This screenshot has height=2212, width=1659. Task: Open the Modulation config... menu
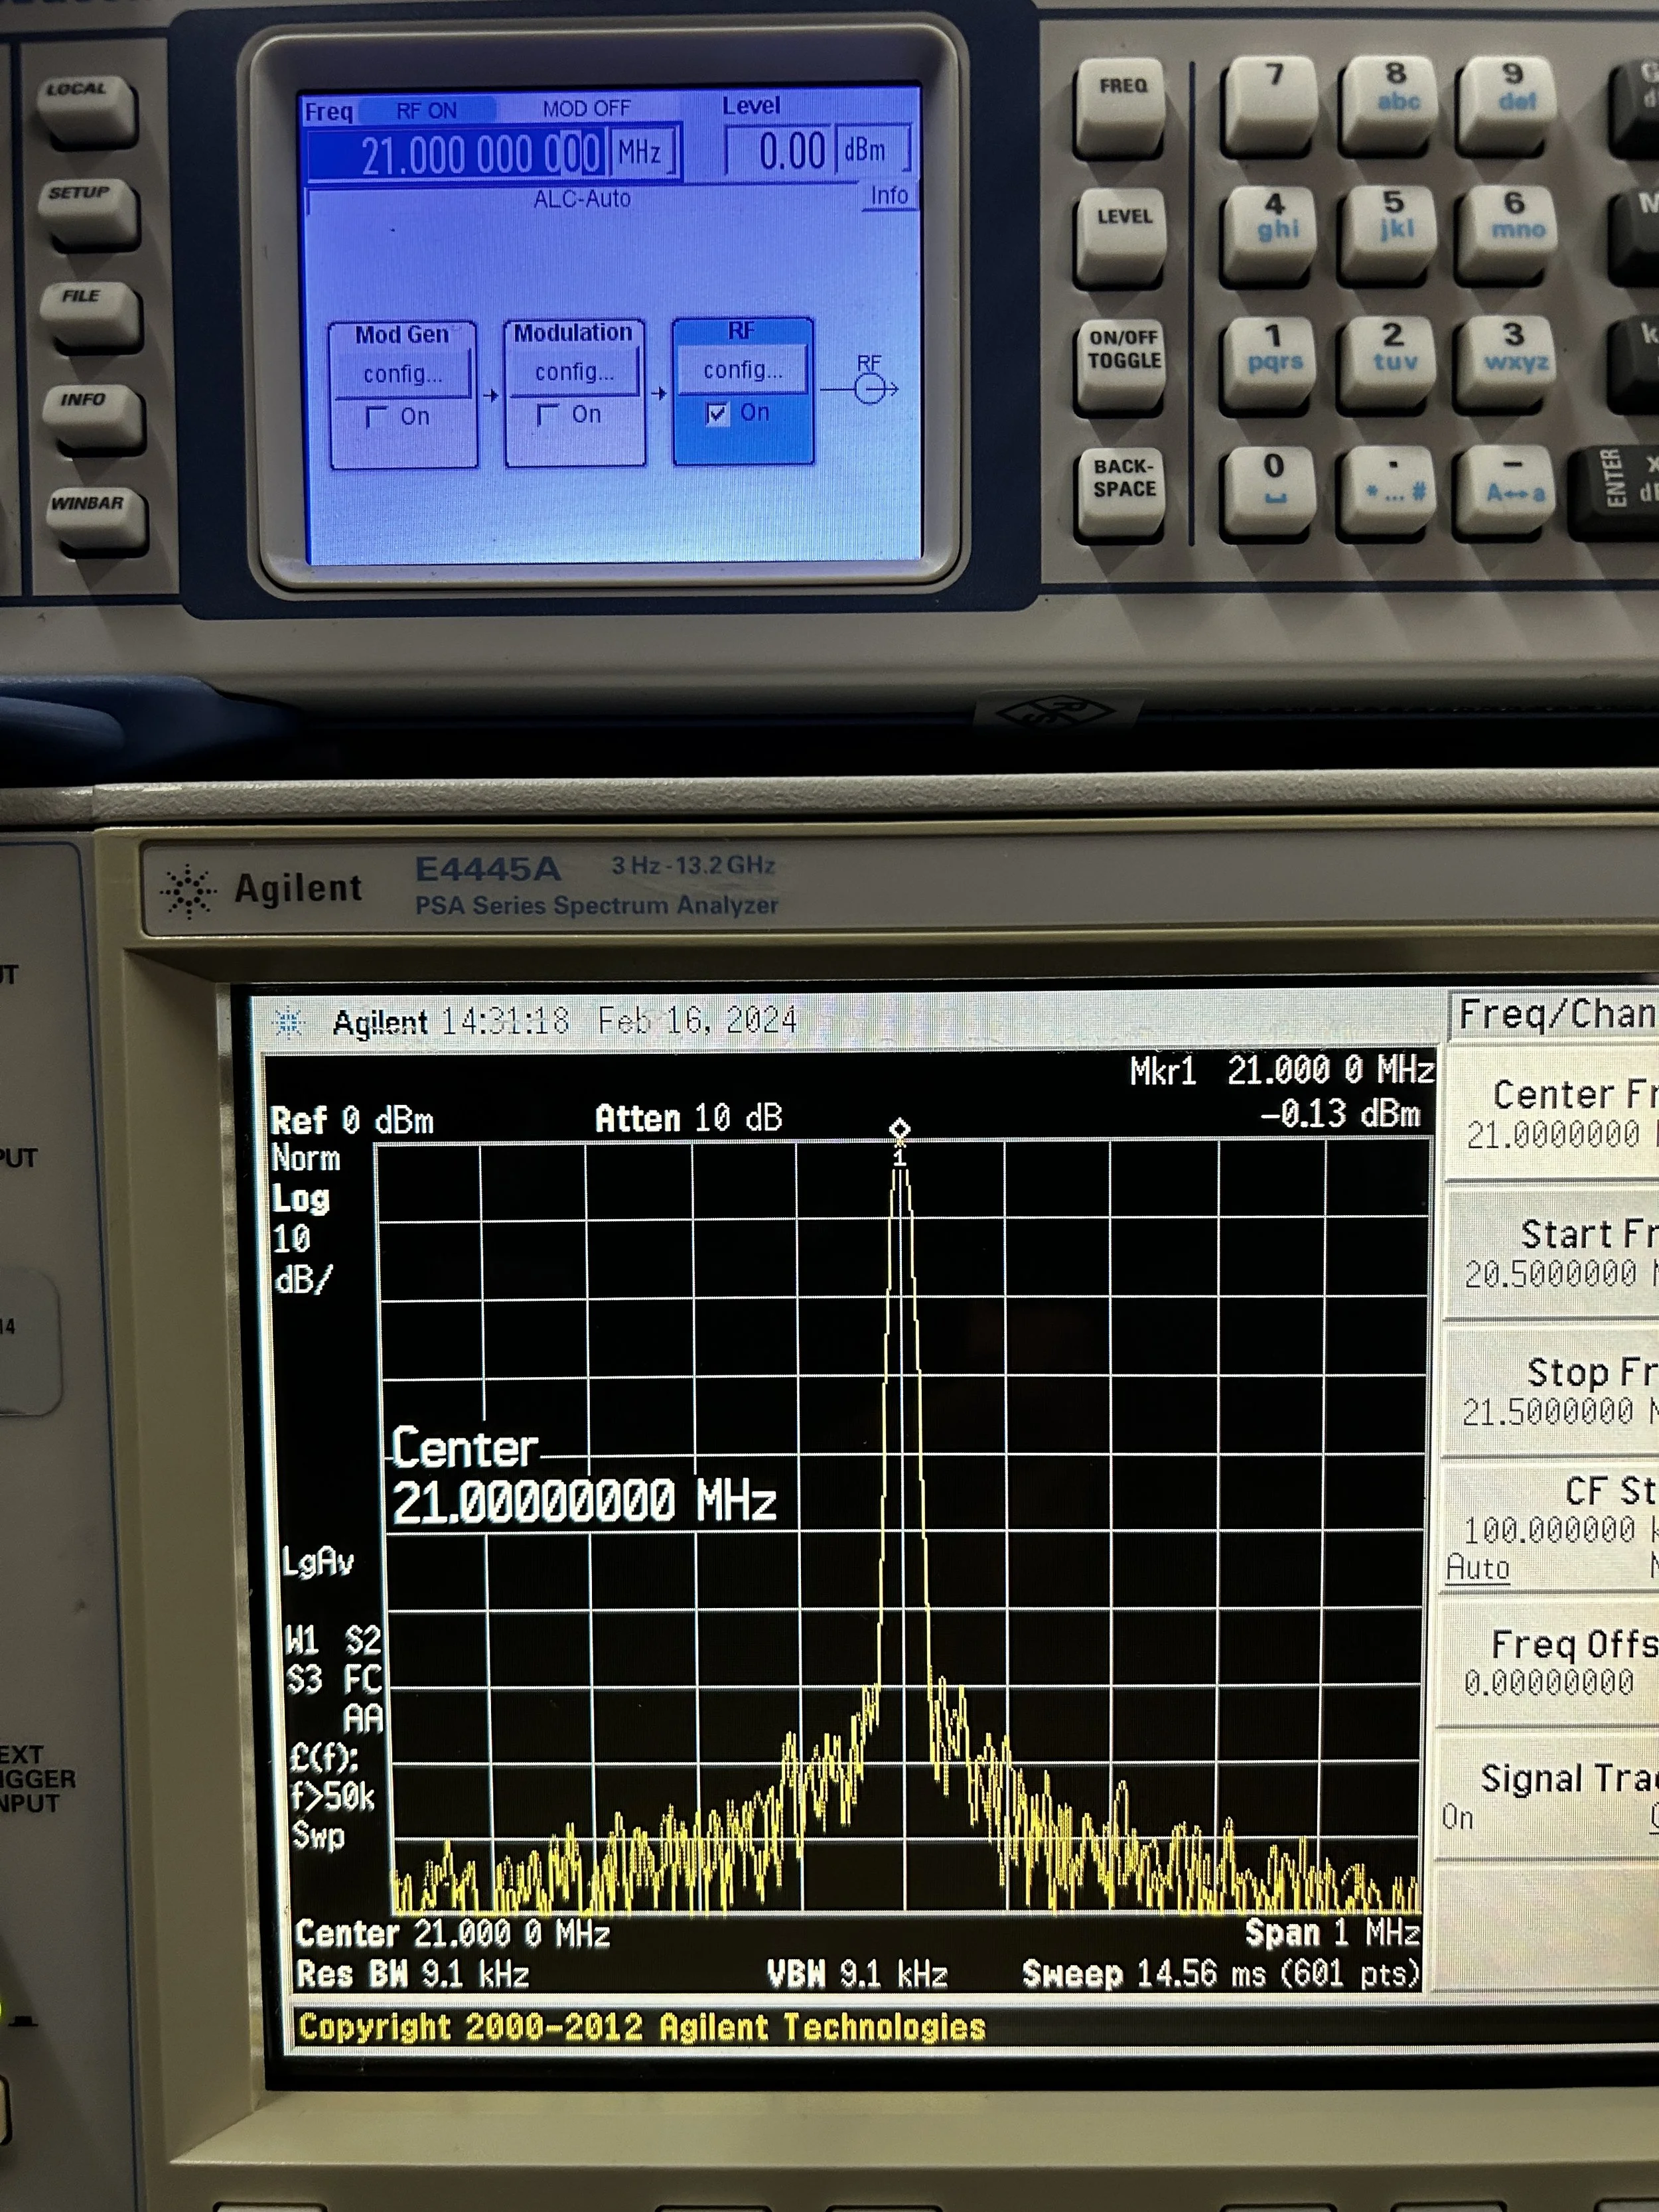[x=574, y=372]
